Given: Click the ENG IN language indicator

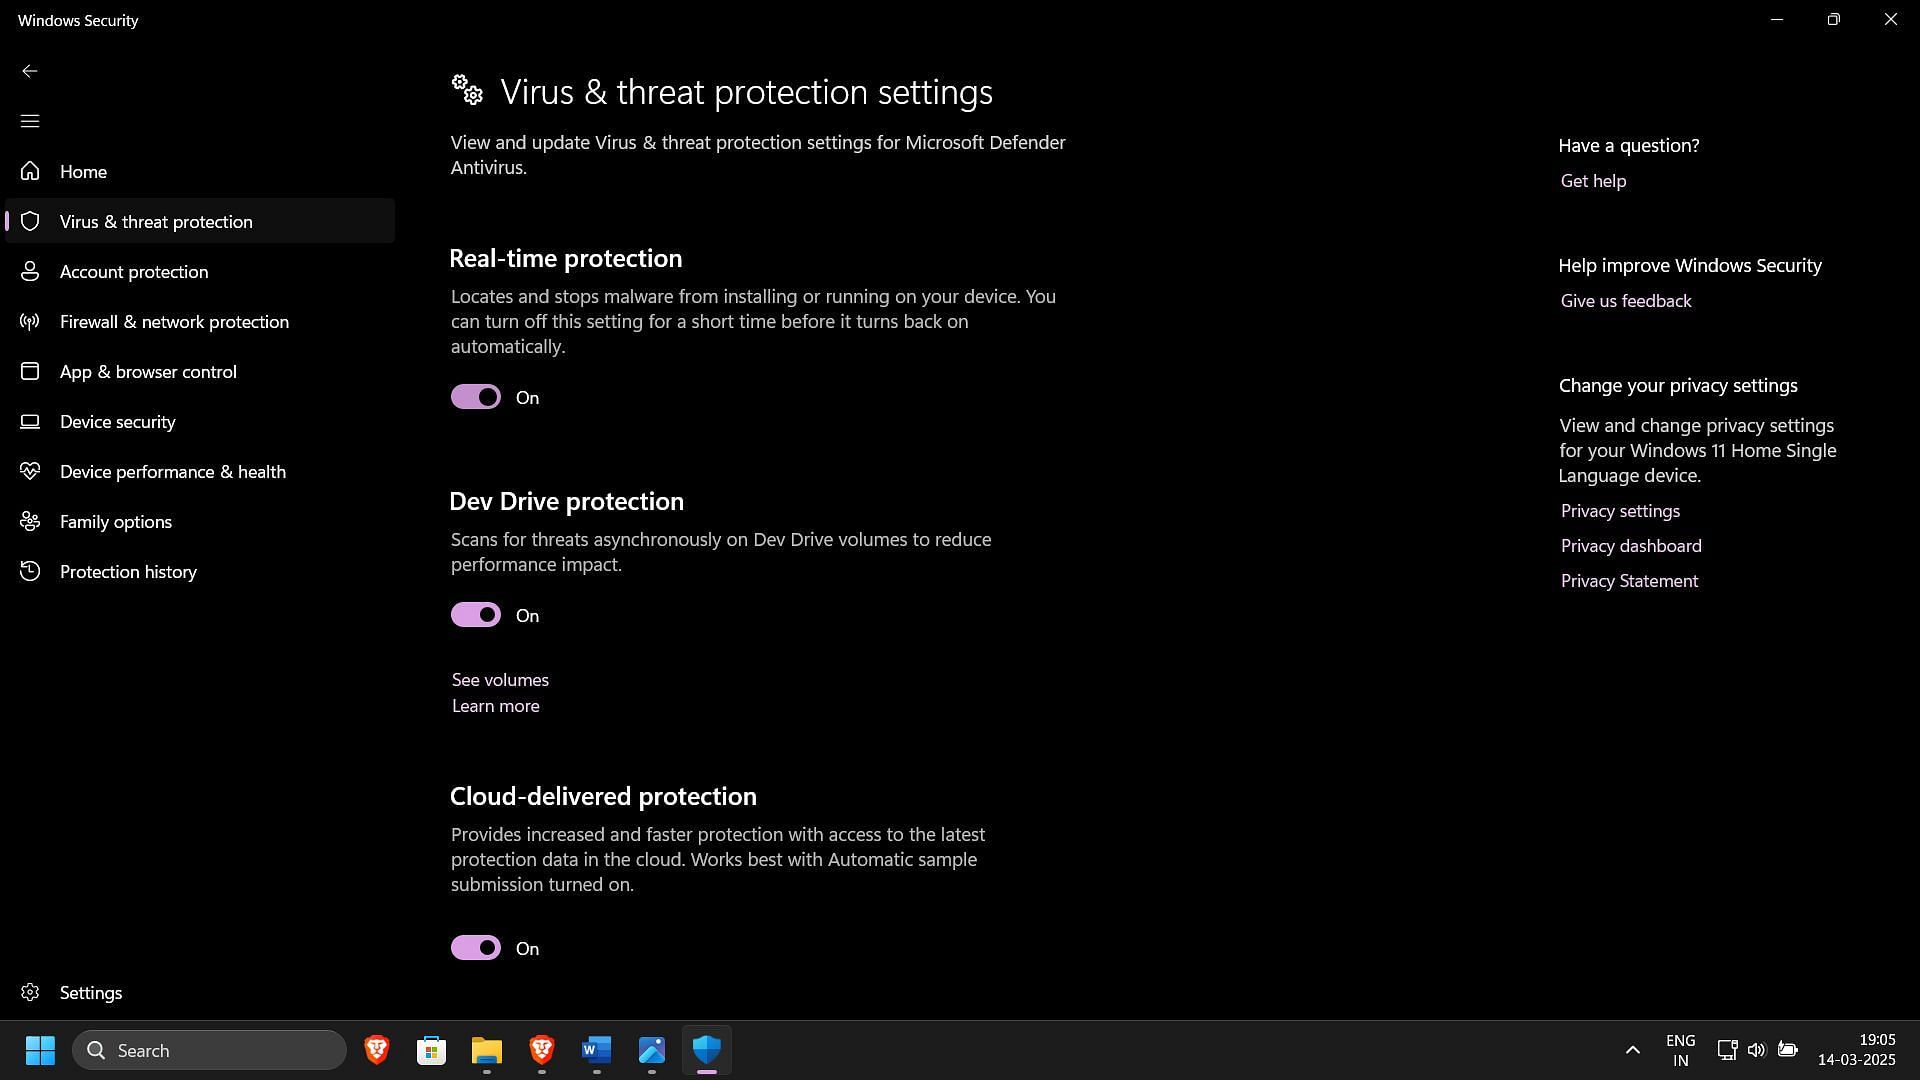Looking at the screenshot, I should pyautogui.click(x=1680, y=1050).
